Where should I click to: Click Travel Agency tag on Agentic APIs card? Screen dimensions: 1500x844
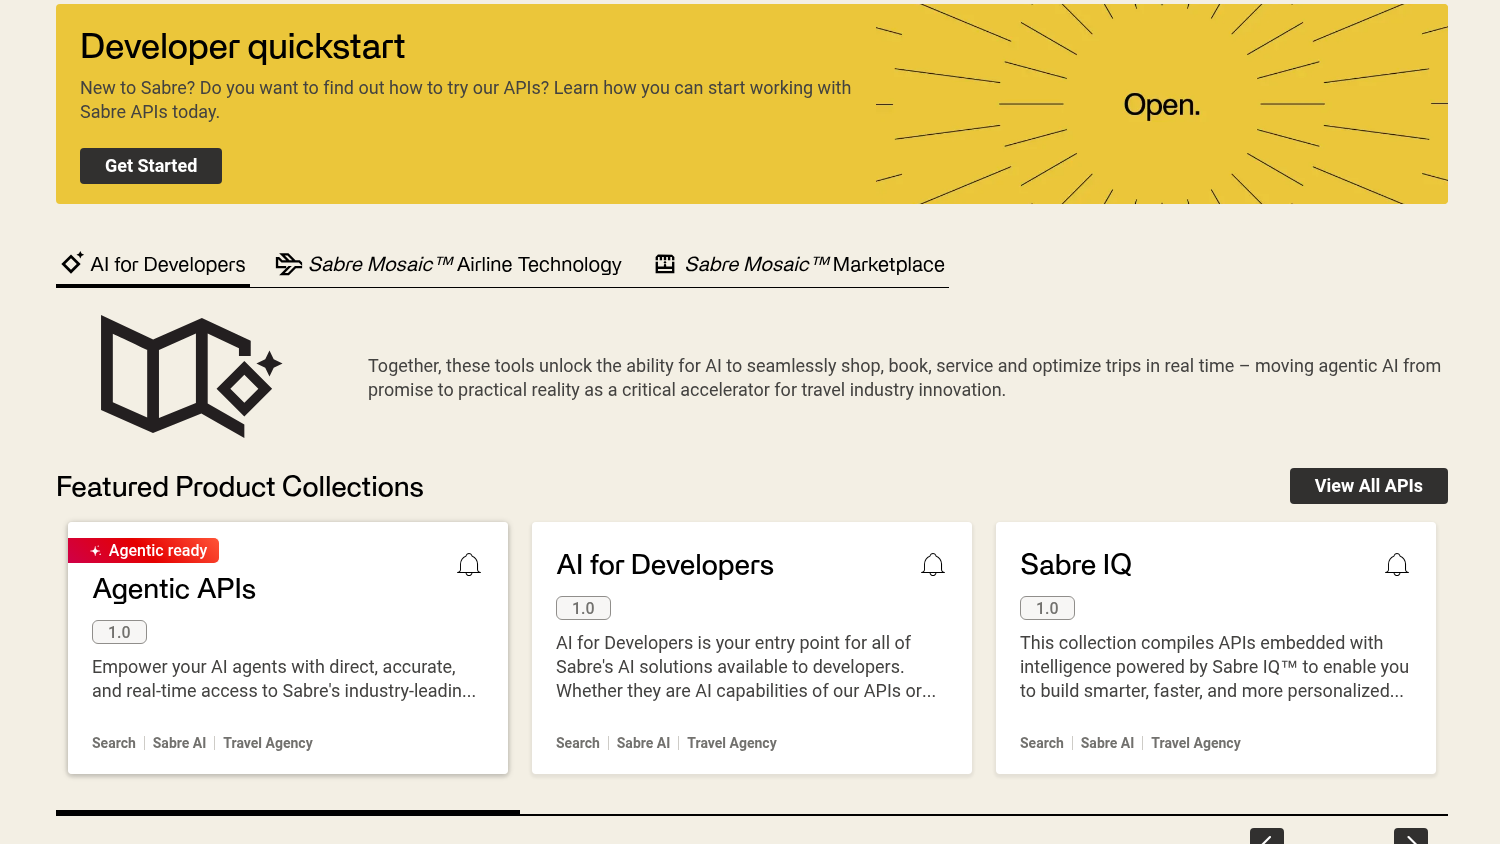click(x=268, y=743)
